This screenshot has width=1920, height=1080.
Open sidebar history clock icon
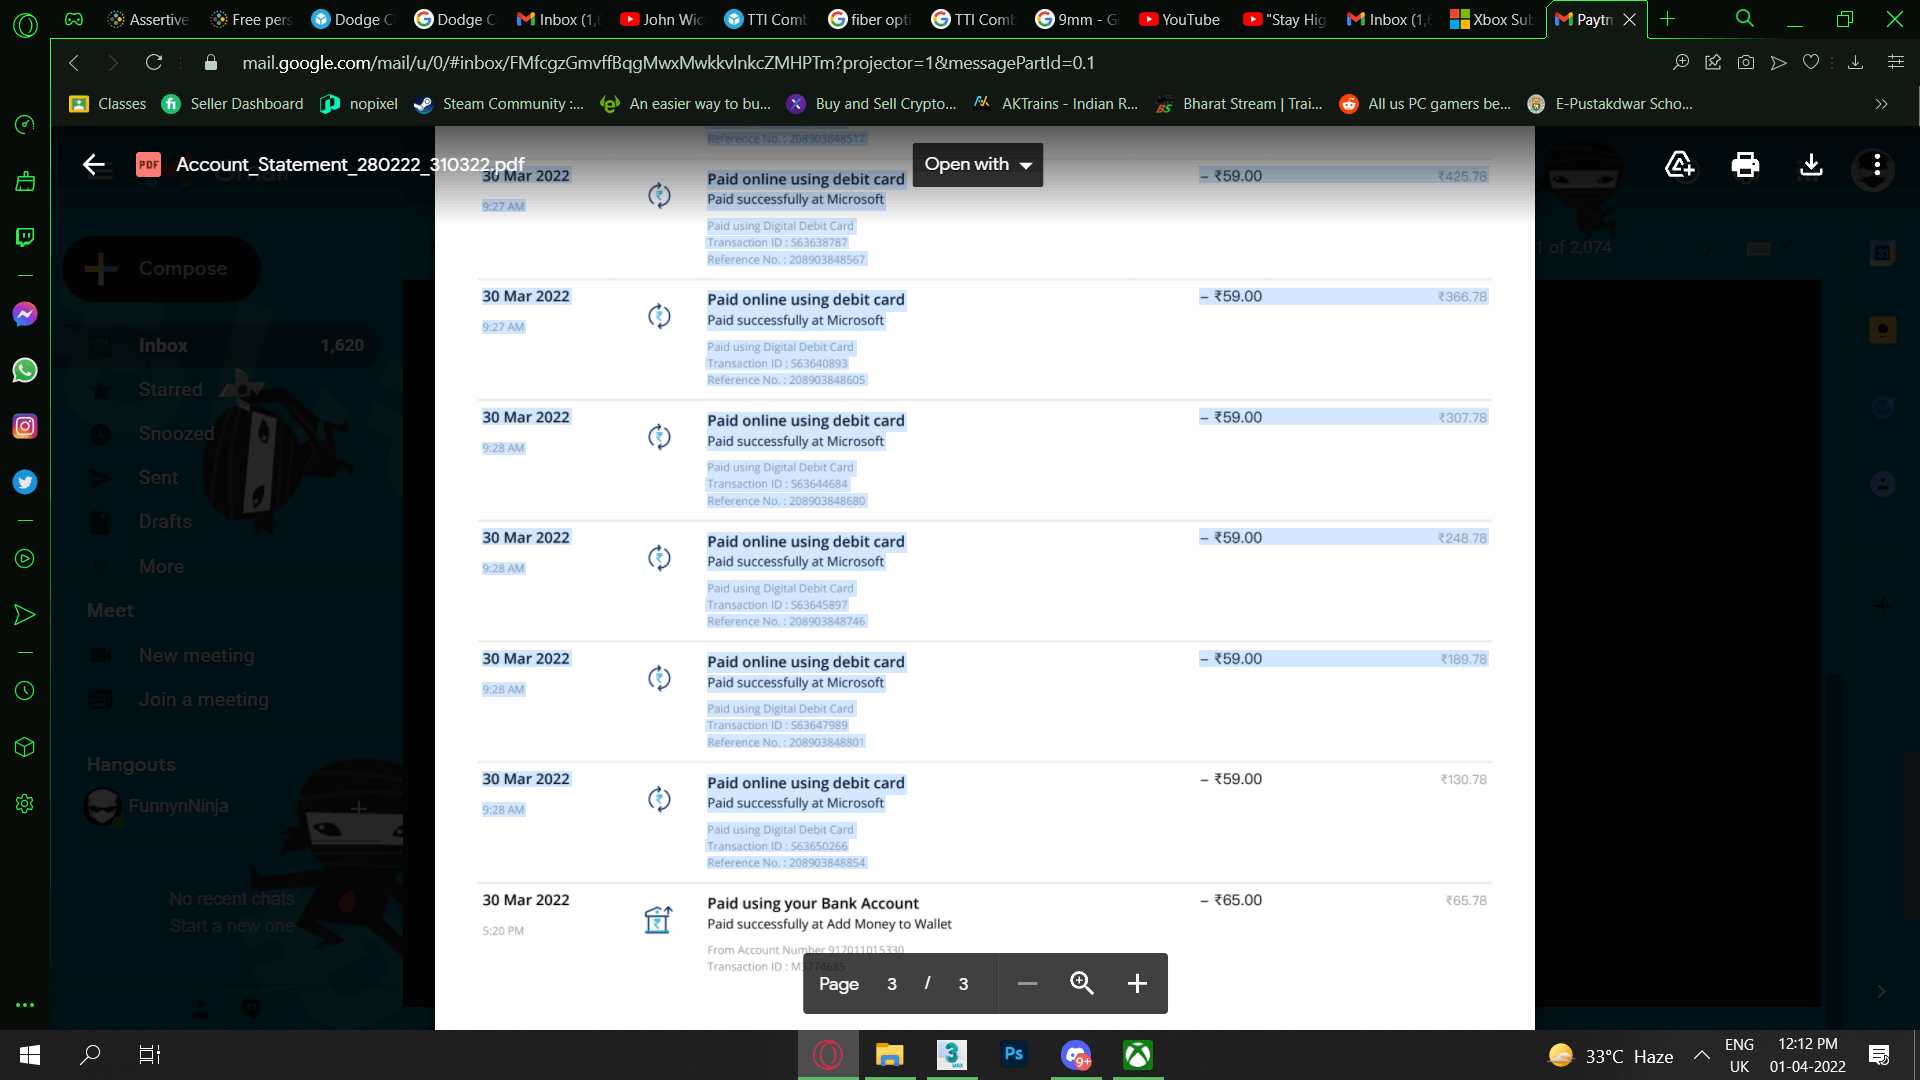(25, 691)
